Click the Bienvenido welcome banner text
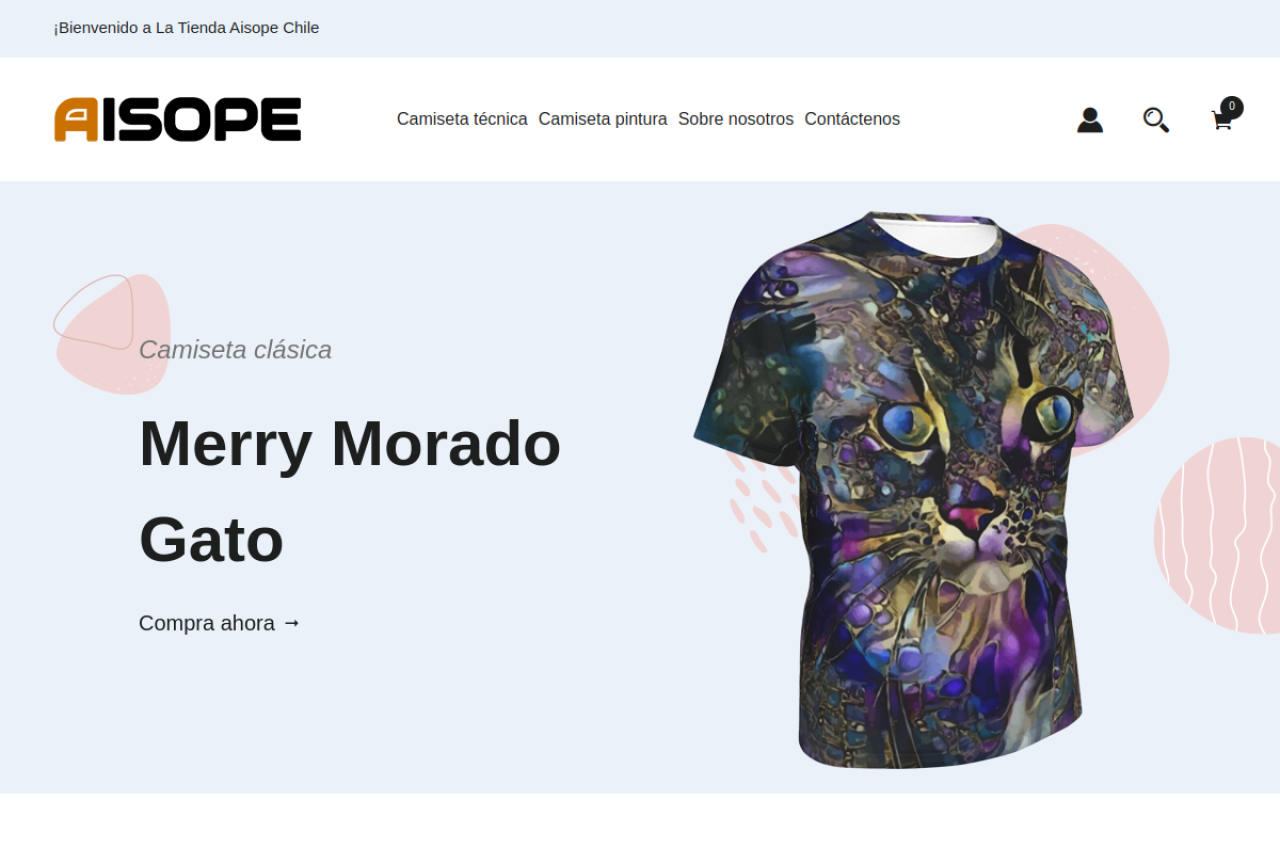Image resolution: width=1280 pixels, height=853 pixels. (x=187, y=28)
